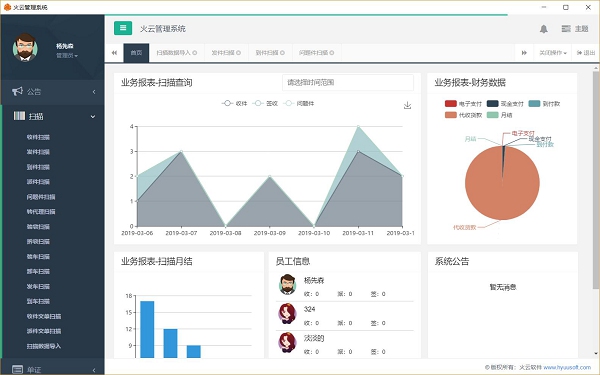
Task: Switch to the 到件扫描 tab
Action: [270, 53]
